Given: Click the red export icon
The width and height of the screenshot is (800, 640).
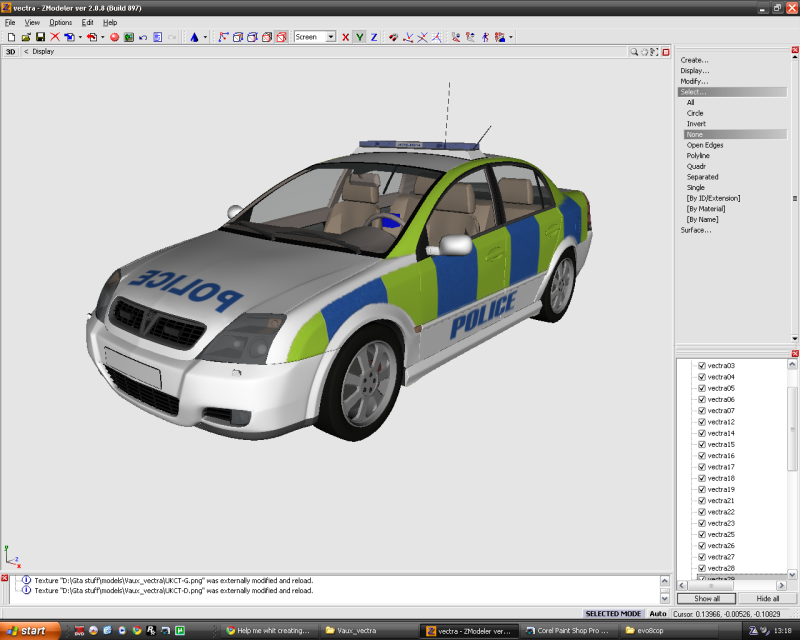Looking at the screenshot, I should pos(92,37).
